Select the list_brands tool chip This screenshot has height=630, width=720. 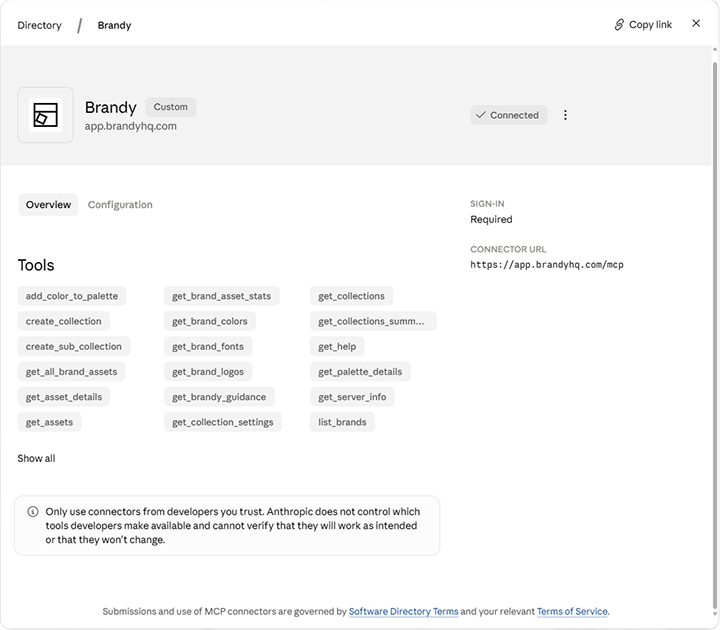click(x=342, y=422)
